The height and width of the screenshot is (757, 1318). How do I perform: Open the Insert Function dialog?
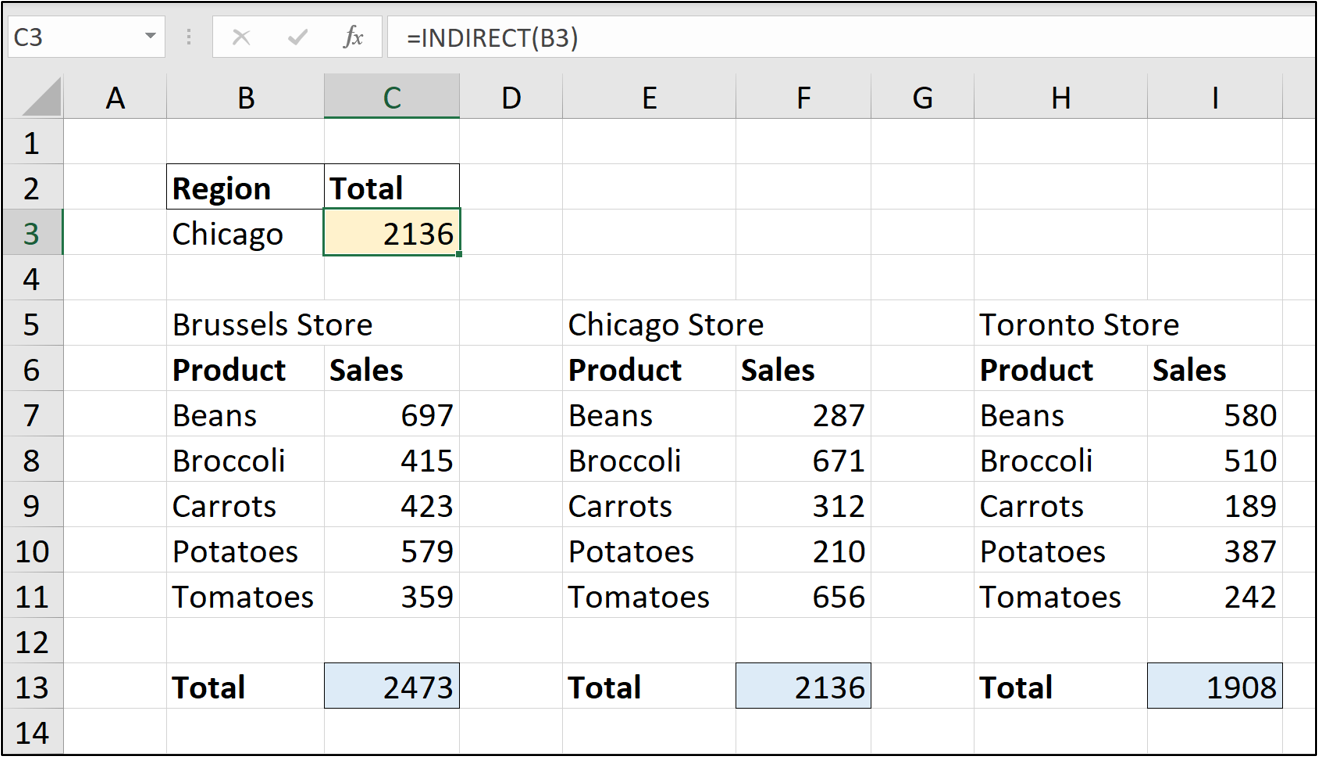tap(354, 36)
